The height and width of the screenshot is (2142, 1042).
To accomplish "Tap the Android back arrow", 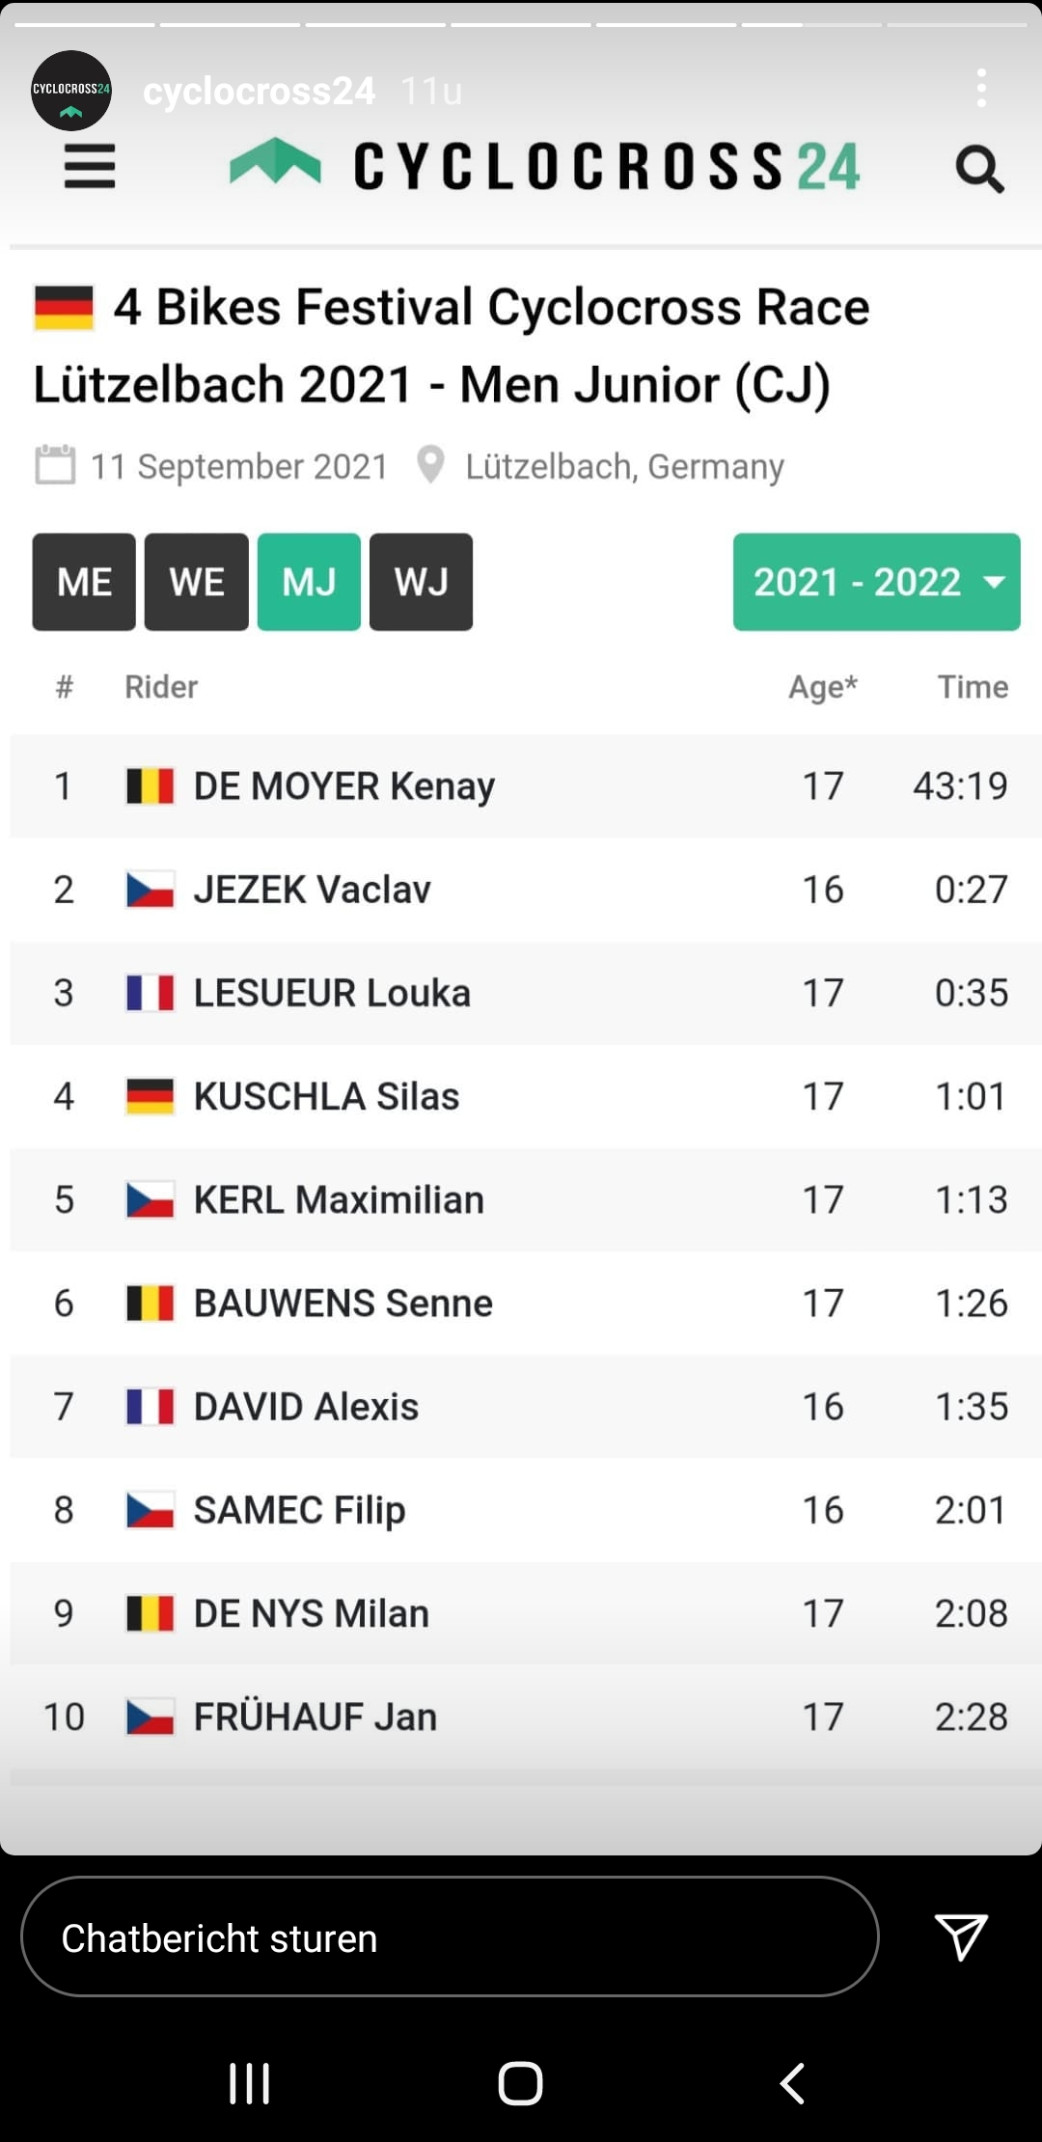I will [x=792, y=2084].
